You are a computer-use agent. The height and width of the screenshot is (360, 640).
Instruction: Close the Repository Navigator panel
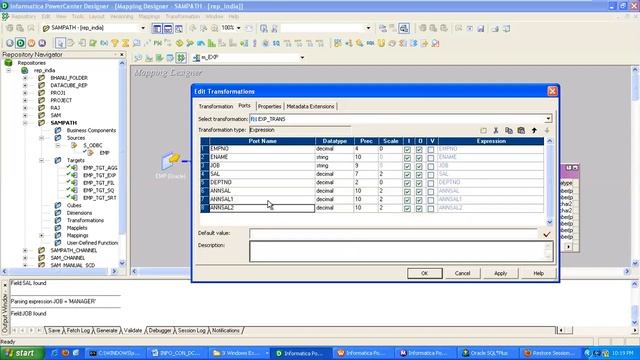122,54
